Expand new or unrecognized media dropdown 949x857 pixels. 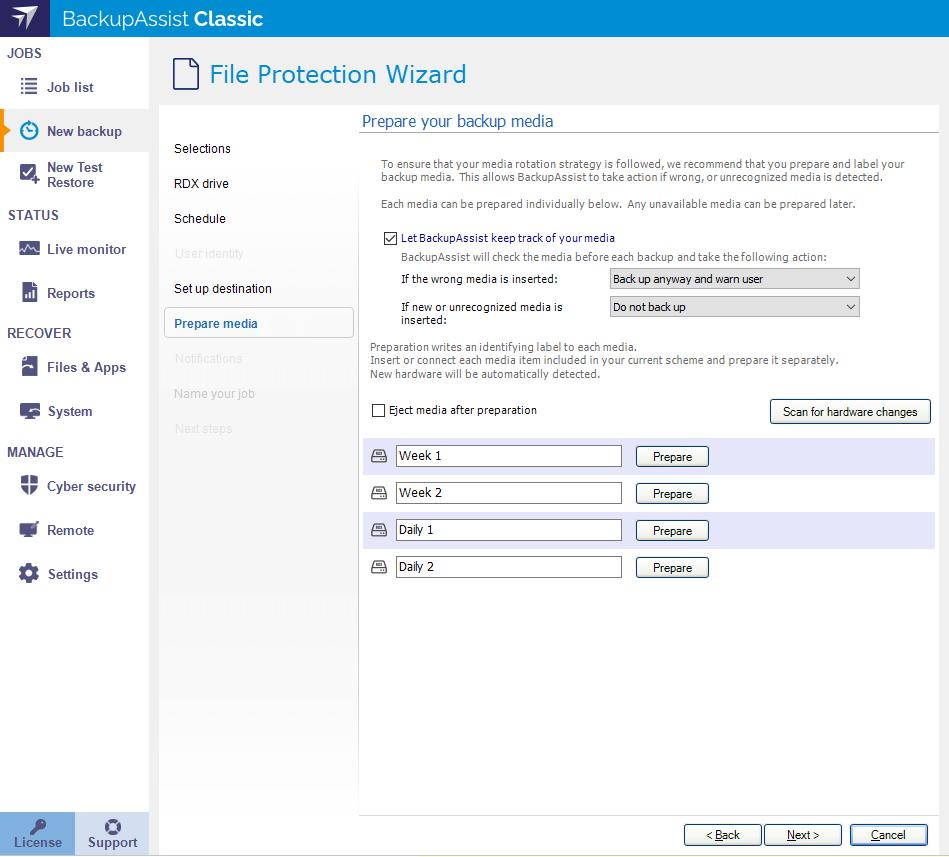pyautogui.click(x=734, y=307)
